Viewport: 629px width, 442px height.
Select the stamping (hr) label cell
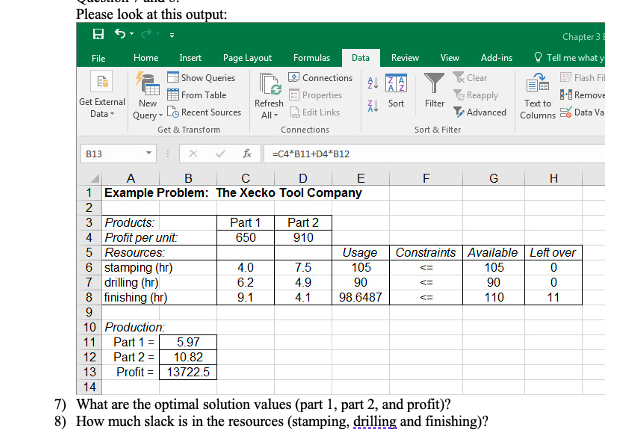[x=131, y=268]
